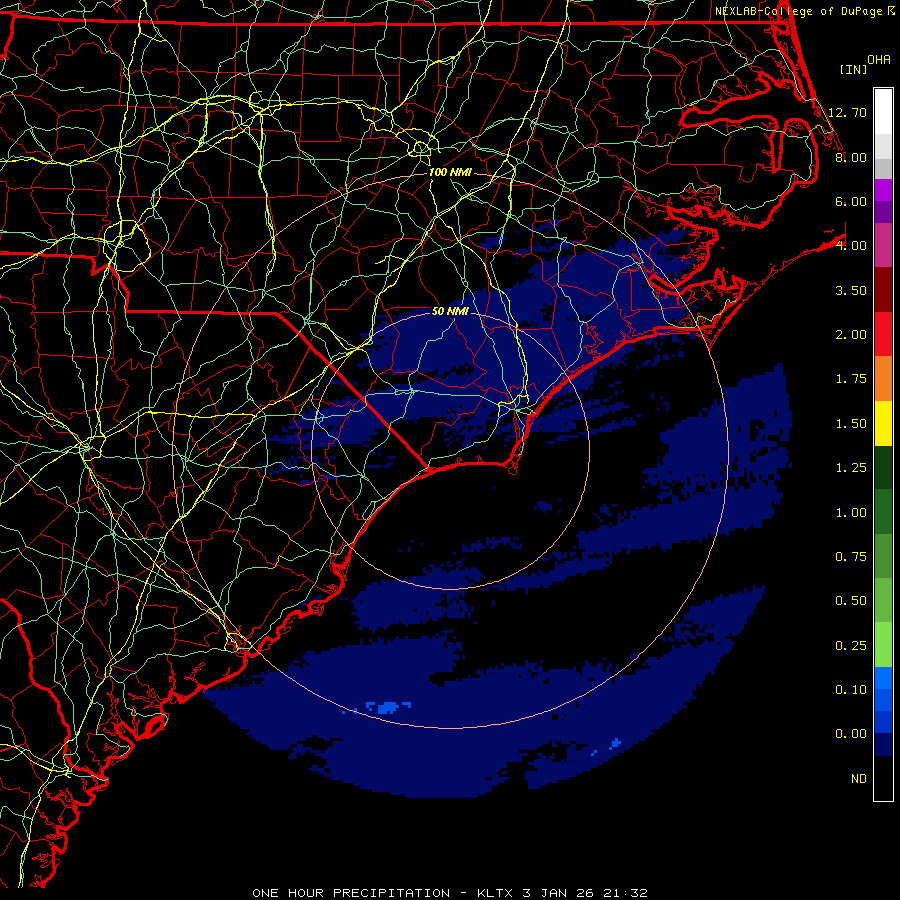Click the 3.50 legend value
Image resolution: width=900 pixels, height=900 pixels.
851,290
